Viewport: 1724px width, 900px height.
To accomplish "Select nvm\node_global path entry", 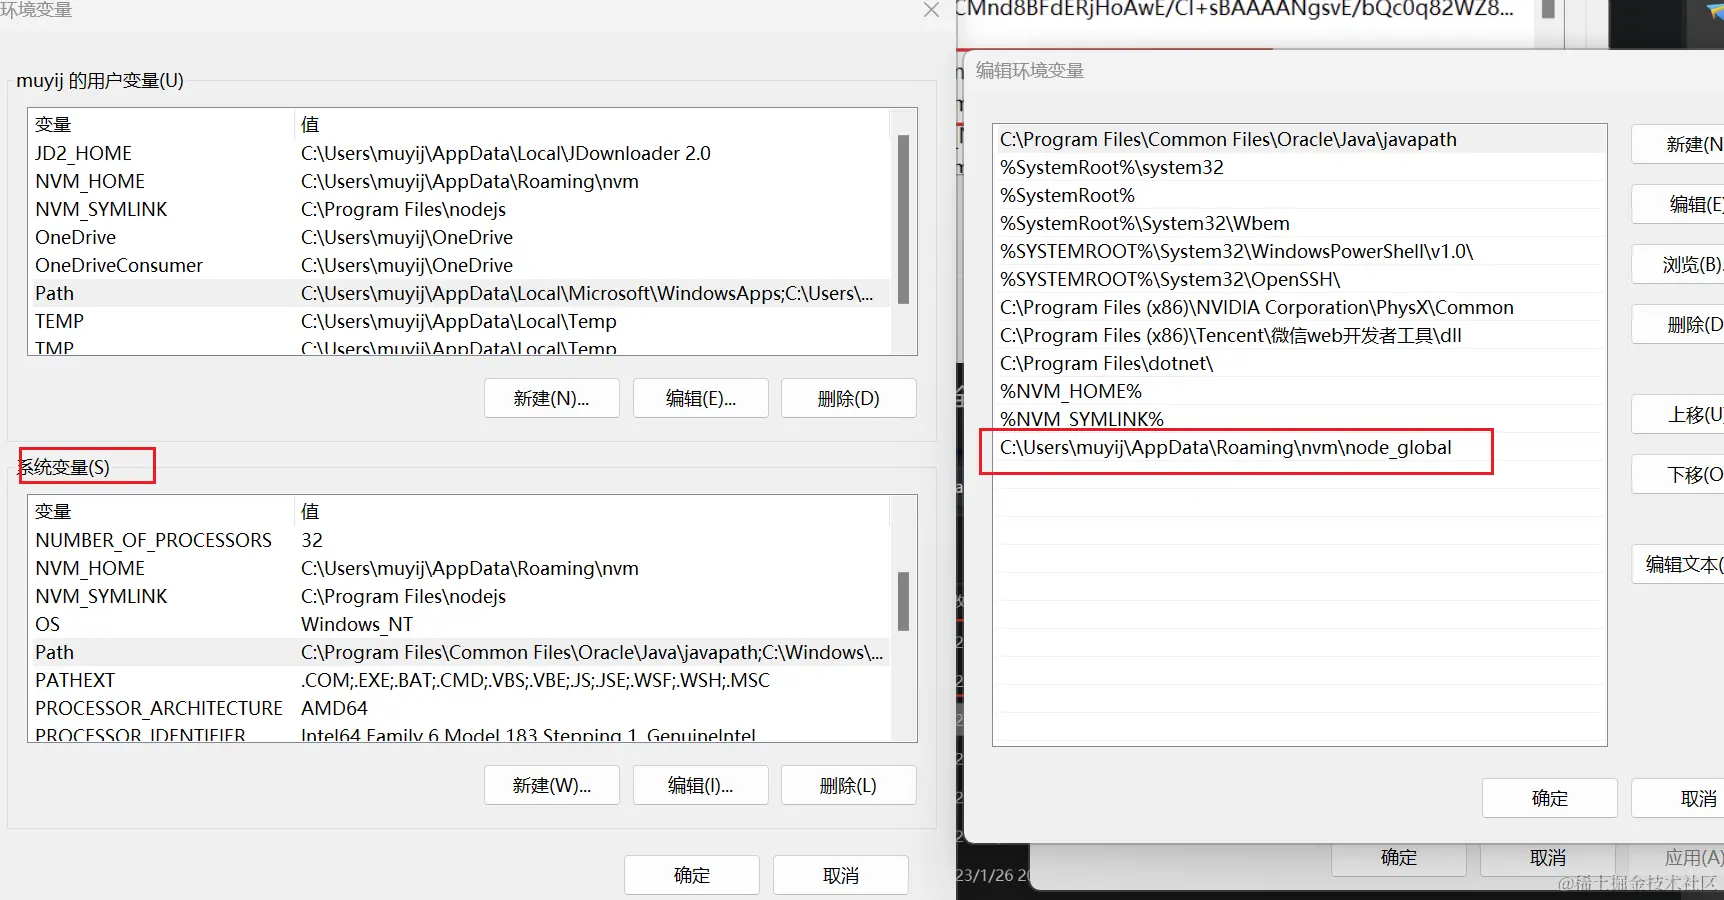I will point(1300,447).
